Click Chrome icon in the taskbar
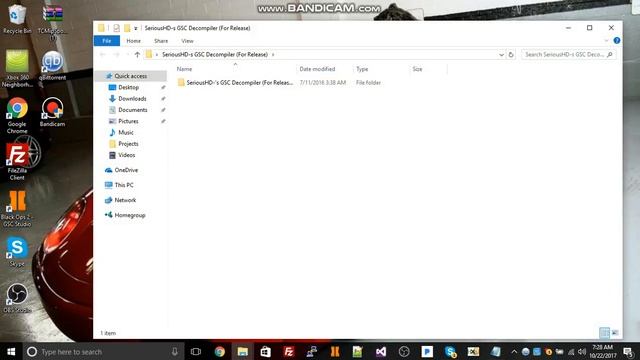This screenshot has width=640, height=360. click(x=220, y=351)
